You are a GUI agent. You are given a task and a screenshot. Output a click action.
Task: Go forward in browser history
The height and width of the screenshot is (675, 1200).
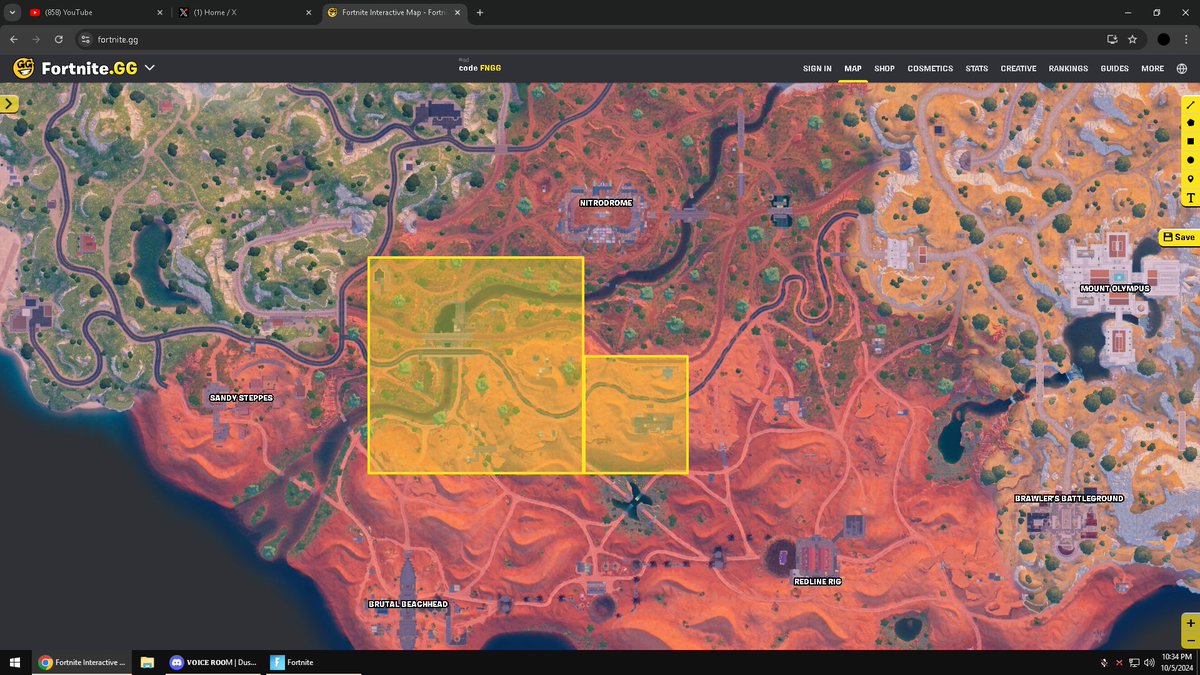[x=37, y=39]
